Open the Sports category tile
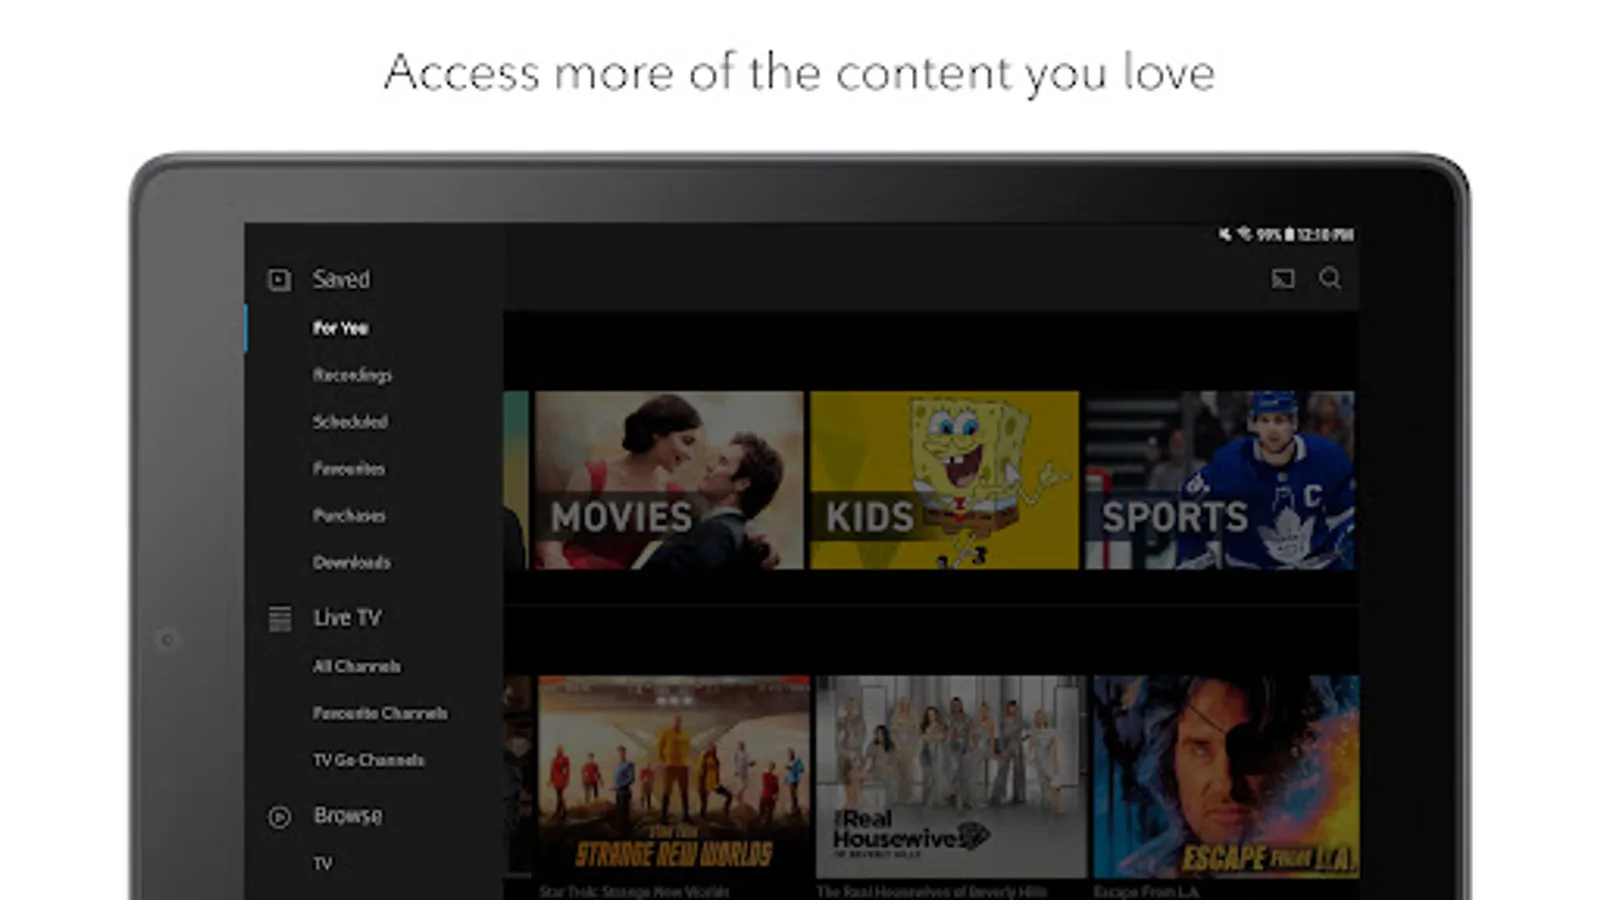The image size is (1600, 900). pos(1220,480)
